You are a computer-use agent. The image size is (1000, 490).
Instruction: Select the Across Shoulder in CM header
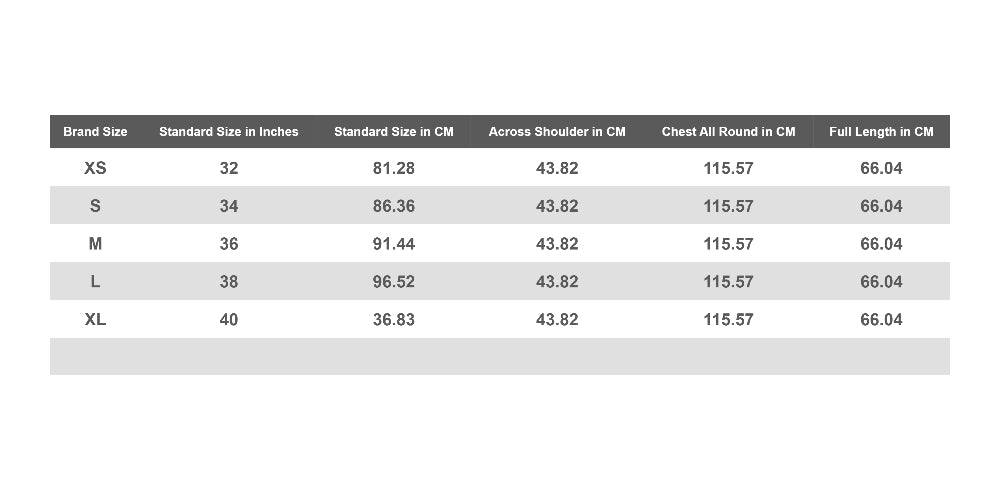[x=557, y=131]
